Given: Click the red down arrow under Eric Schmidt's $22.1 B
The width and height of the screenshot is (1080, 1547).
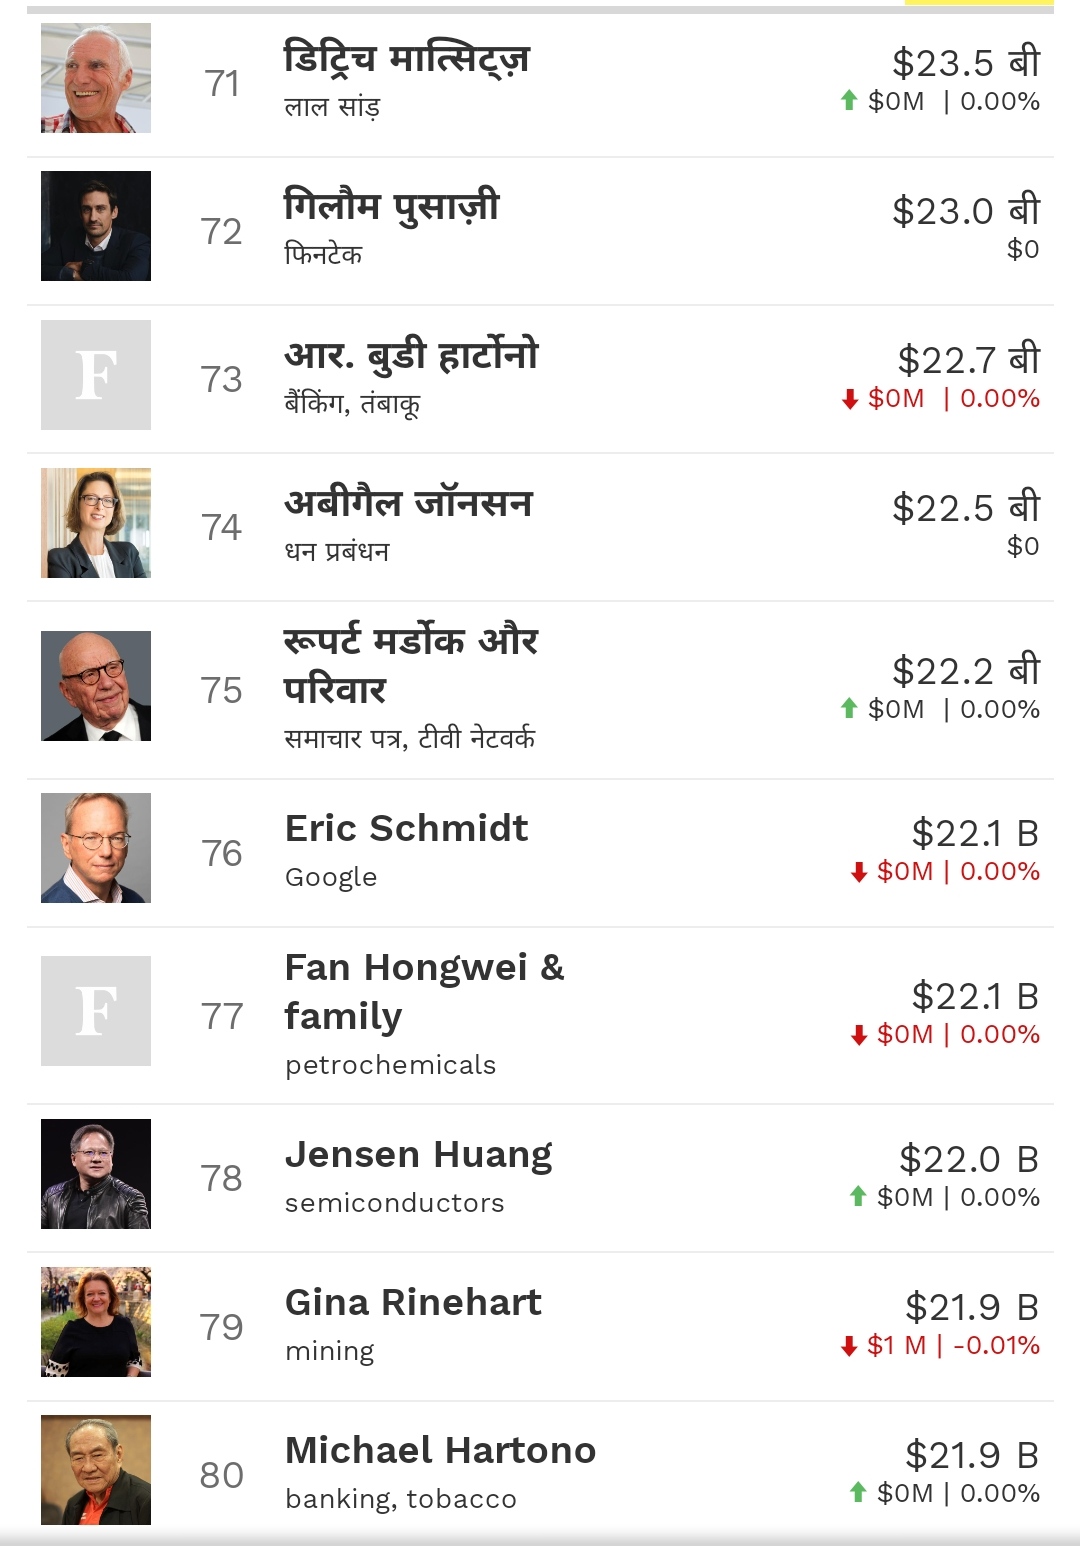Looking at the screenshot, I should (858, 872).
